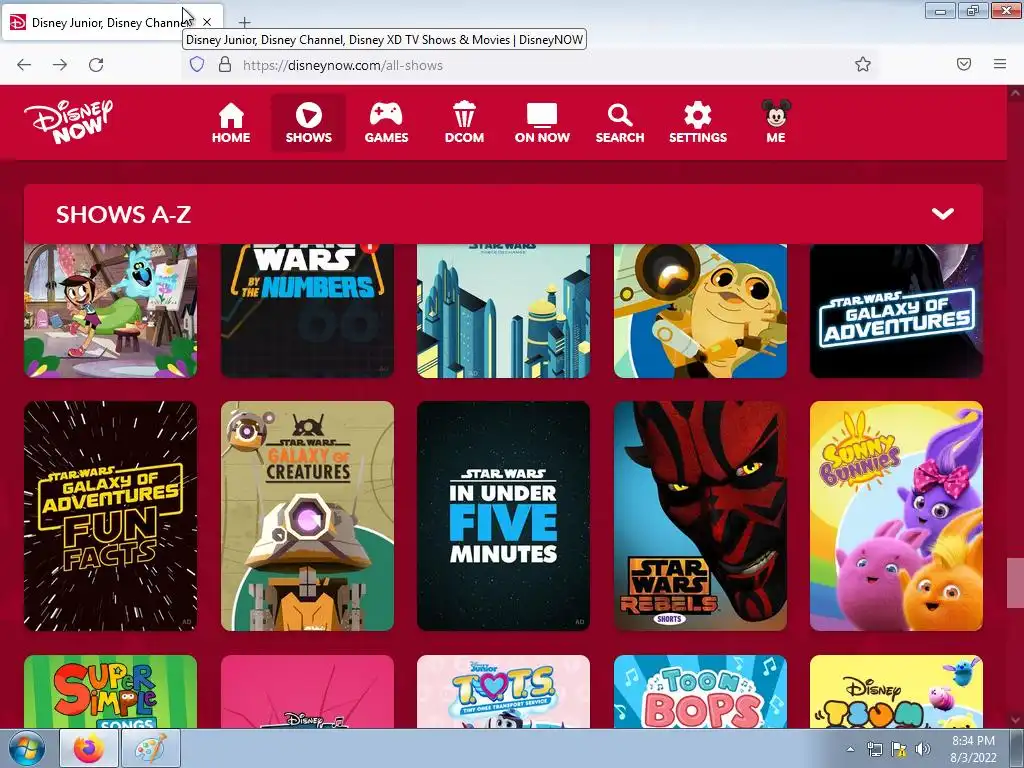Screen dimensions: 1024x768
Task: Expand the Shows A-Z dropdown chevron
Action: point(942,214)
